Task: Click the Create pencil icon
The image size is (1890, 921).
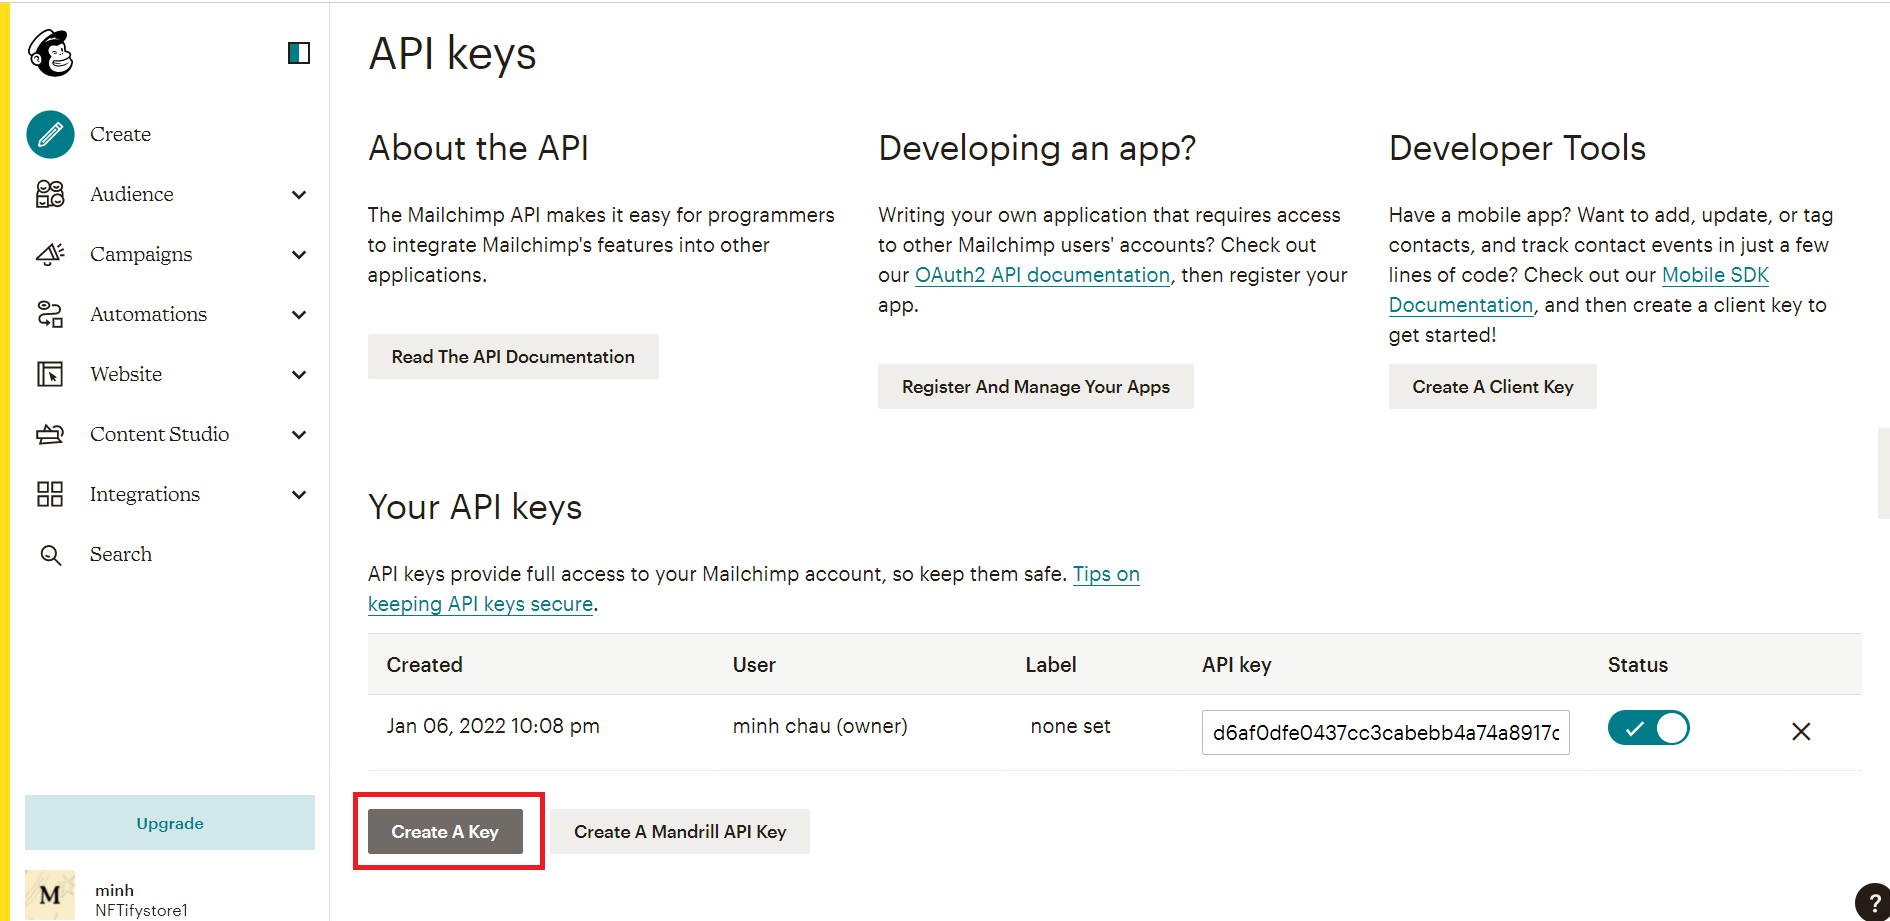Action: click(50, 134)
